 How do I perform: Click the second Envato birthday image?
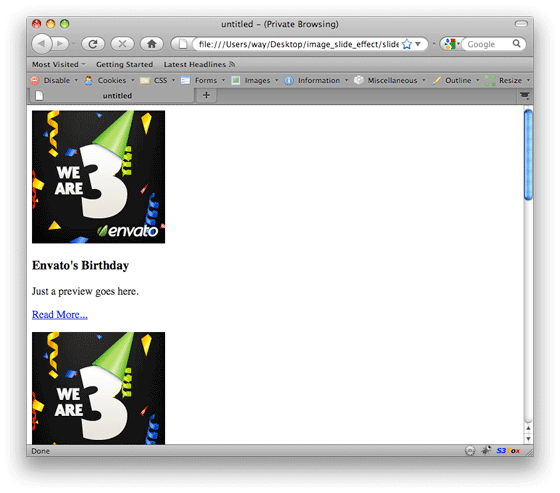click(x=99, y=388)
